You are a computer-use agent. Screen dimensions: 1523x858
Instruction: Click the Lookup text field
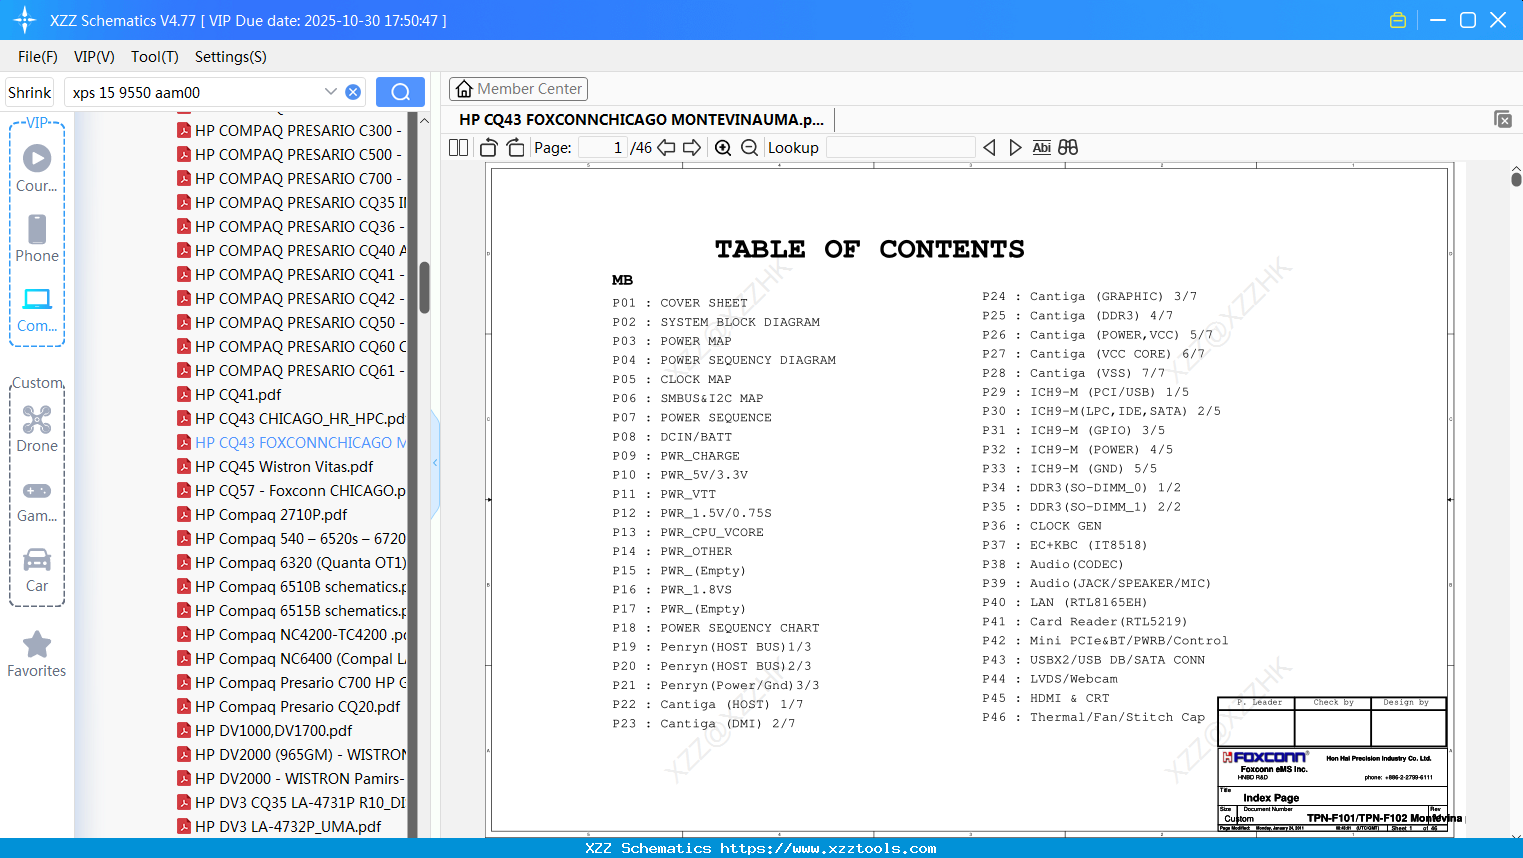pyautogui.click(x=900, y=148)
